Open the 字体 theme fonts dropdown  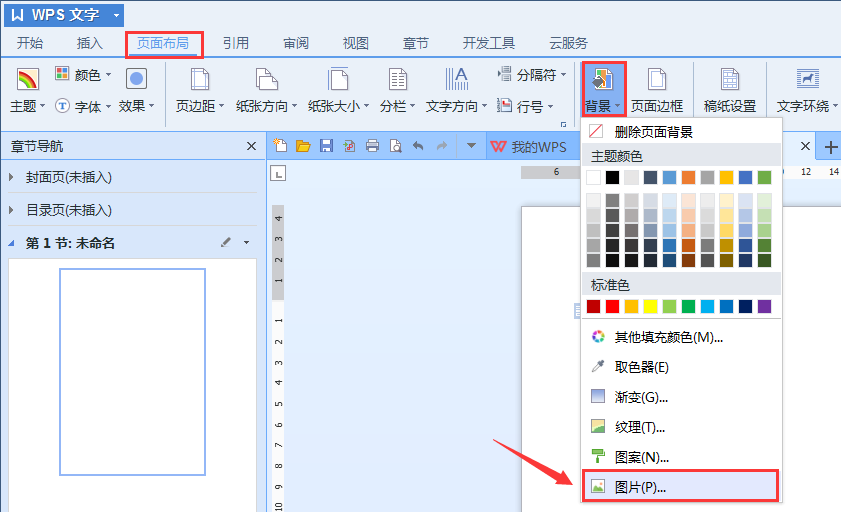(83, 106)
